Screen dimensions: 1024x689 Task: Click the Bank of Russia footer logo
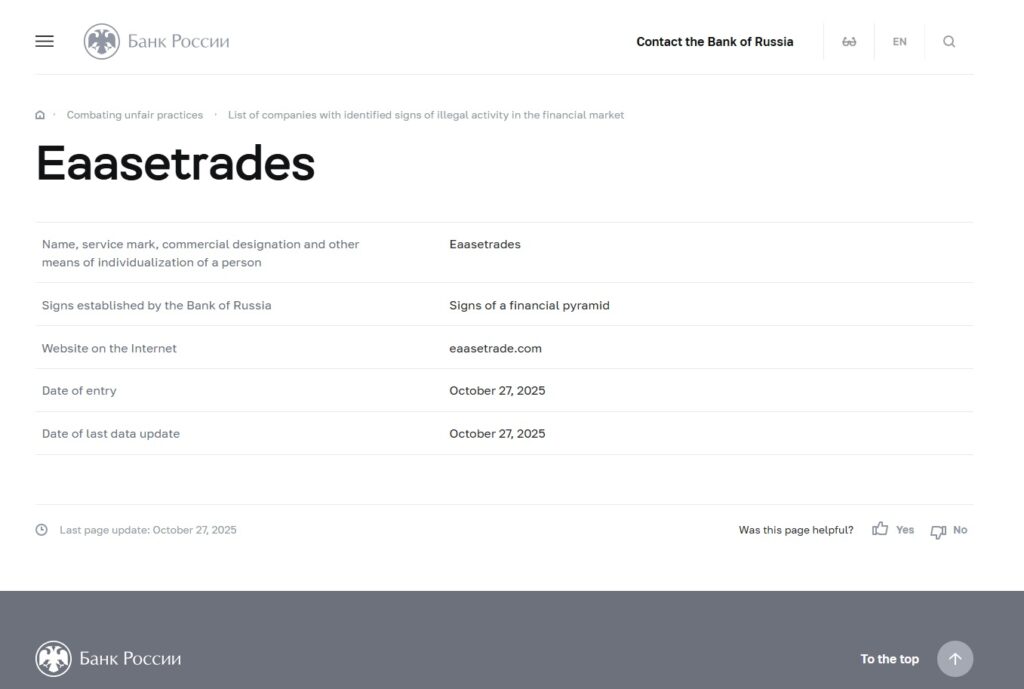point(108,658)
